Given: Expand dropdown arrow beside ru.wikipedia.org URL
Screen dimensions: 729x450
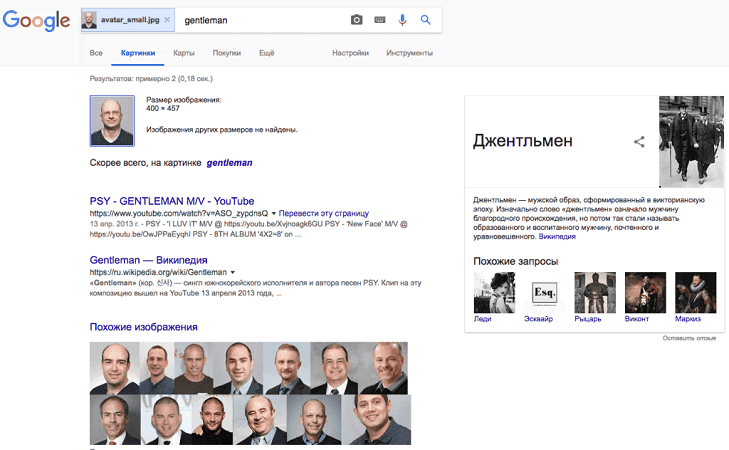Looking at the screenshot, I should coord(232,272).
